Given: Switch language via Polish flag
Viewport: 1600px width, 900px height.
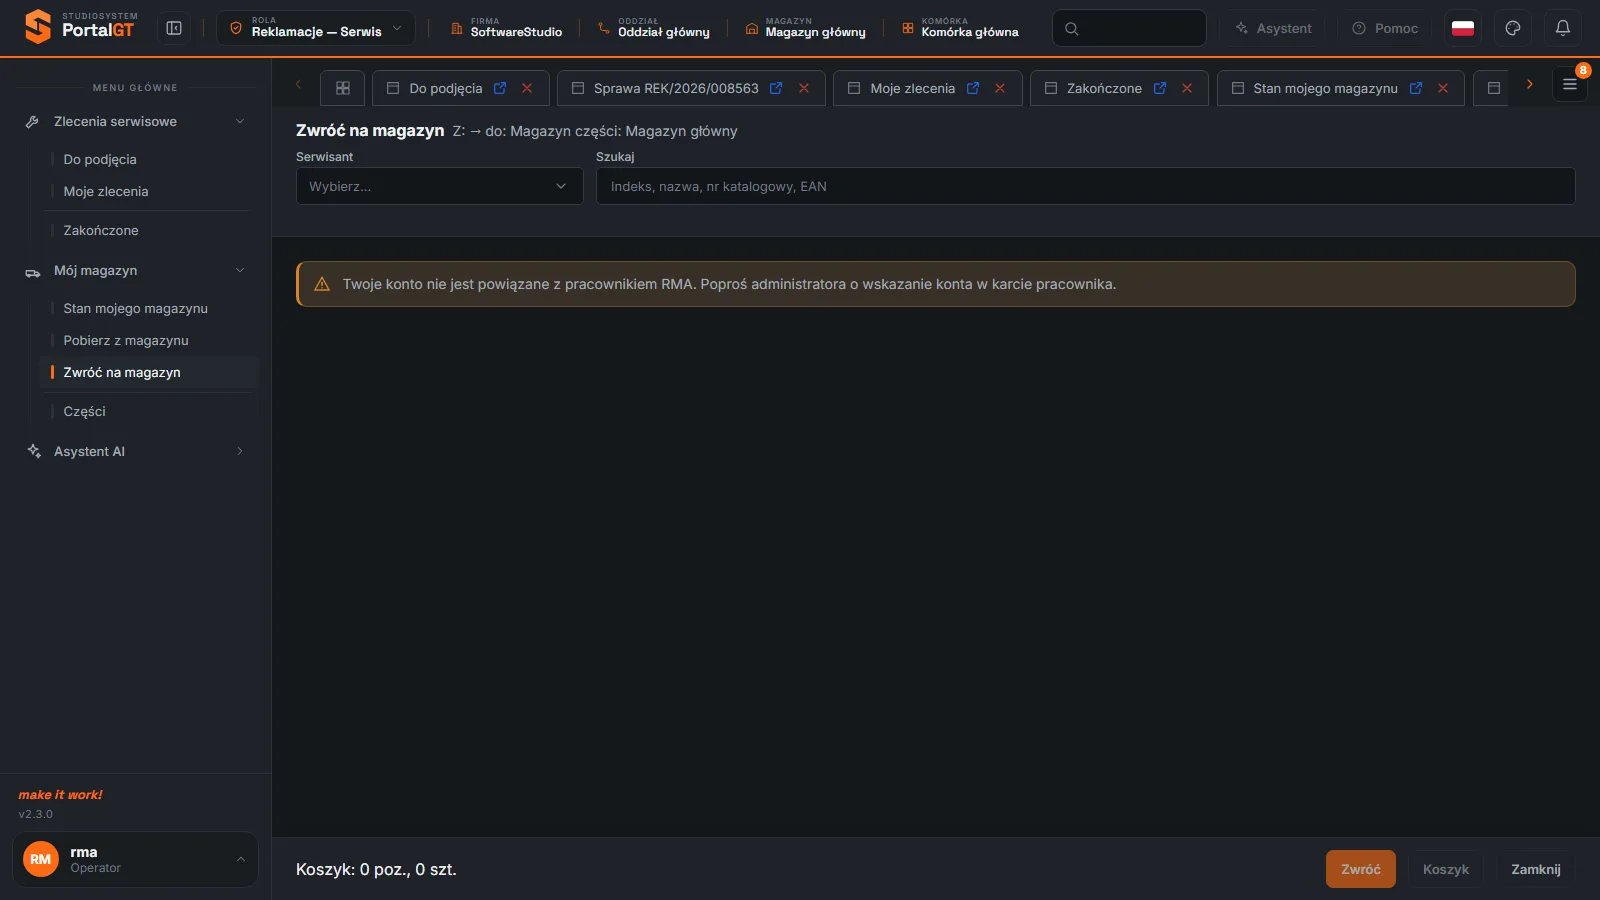Looking at the screenshot, I should 1463,28.
